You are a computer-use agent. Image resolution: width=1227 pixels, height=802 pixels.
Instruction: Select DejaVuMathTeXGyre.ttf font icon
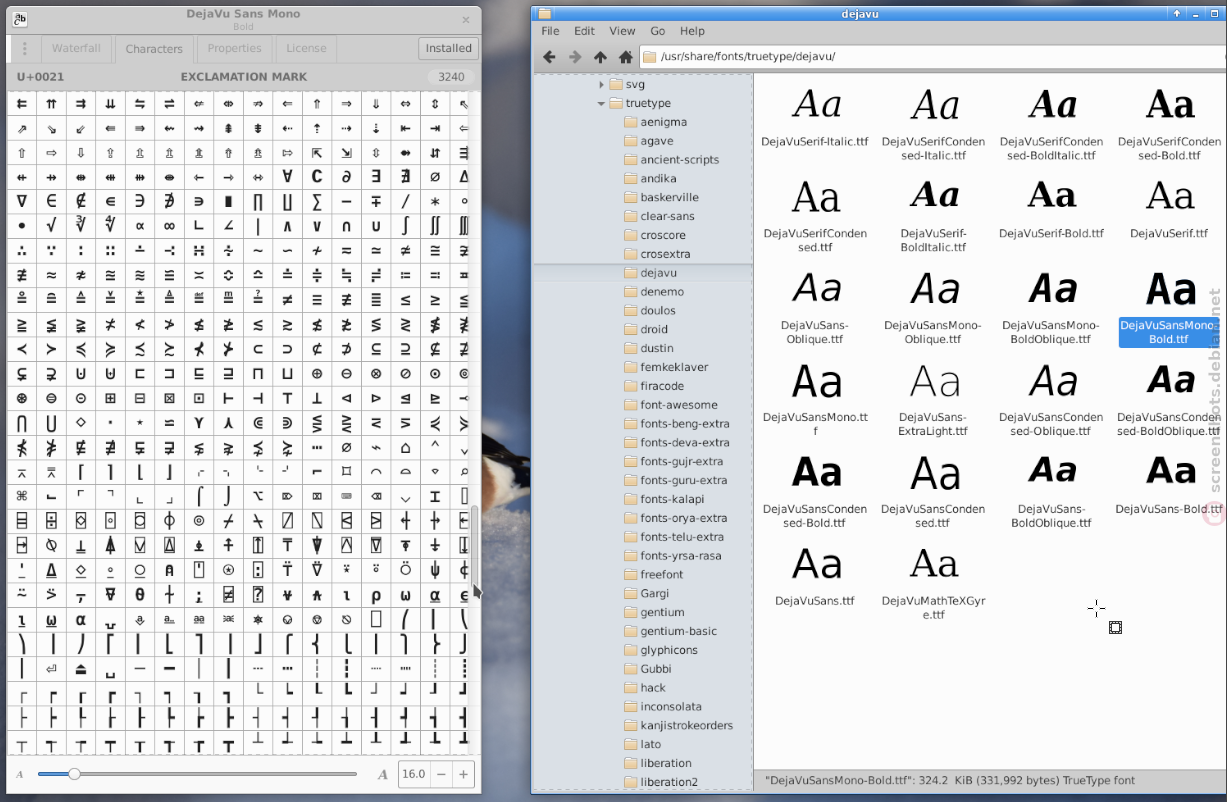click(934, 564)
